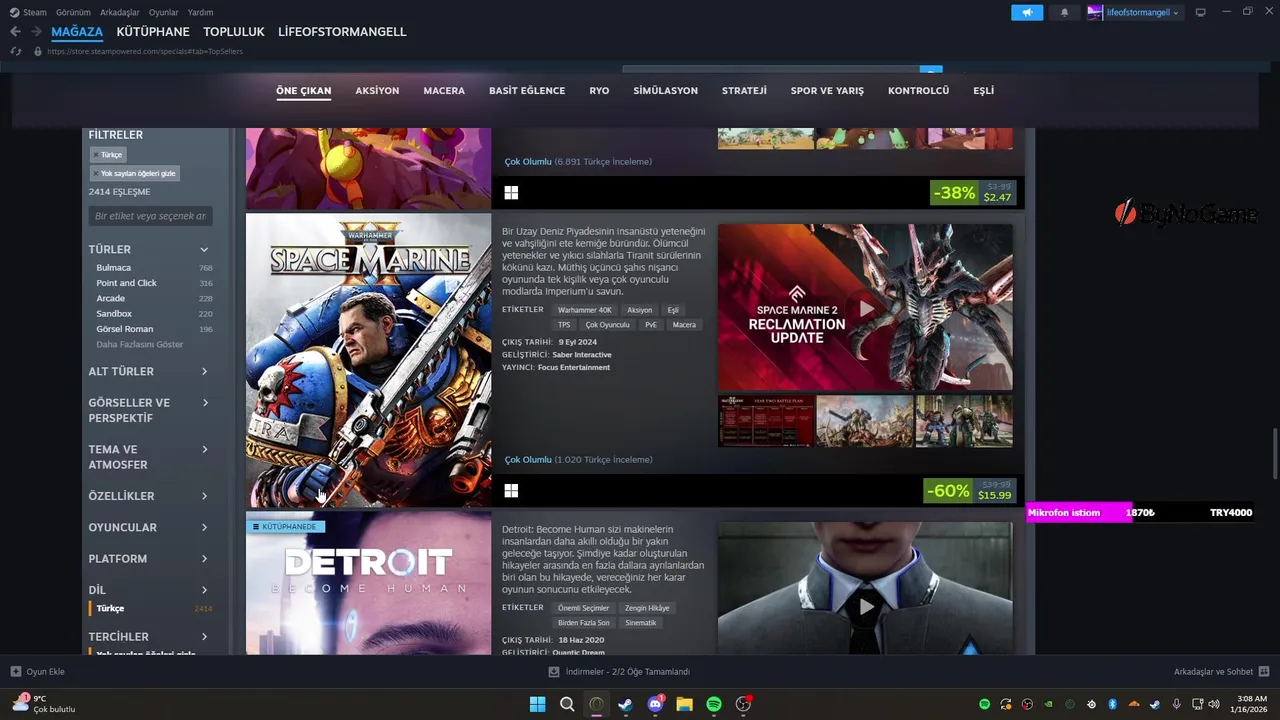Open the announcements megaphone button
This screenshot has height=720, width=1280.
[1027, 12]
